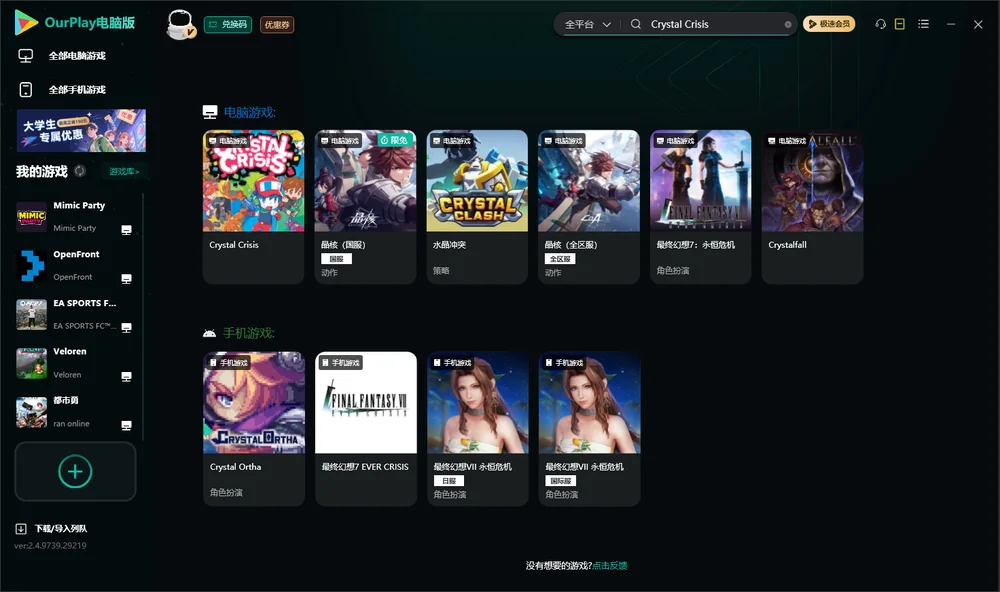
Task: Click the 点击反馈 feedback link
Action: pyautogui.click(x=610, y=565)
